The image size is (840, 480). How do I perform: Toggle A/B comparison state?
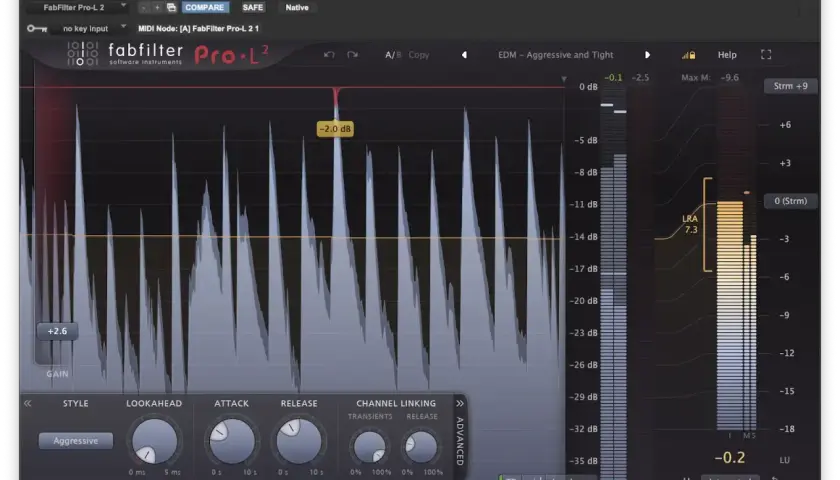point(393,55)
